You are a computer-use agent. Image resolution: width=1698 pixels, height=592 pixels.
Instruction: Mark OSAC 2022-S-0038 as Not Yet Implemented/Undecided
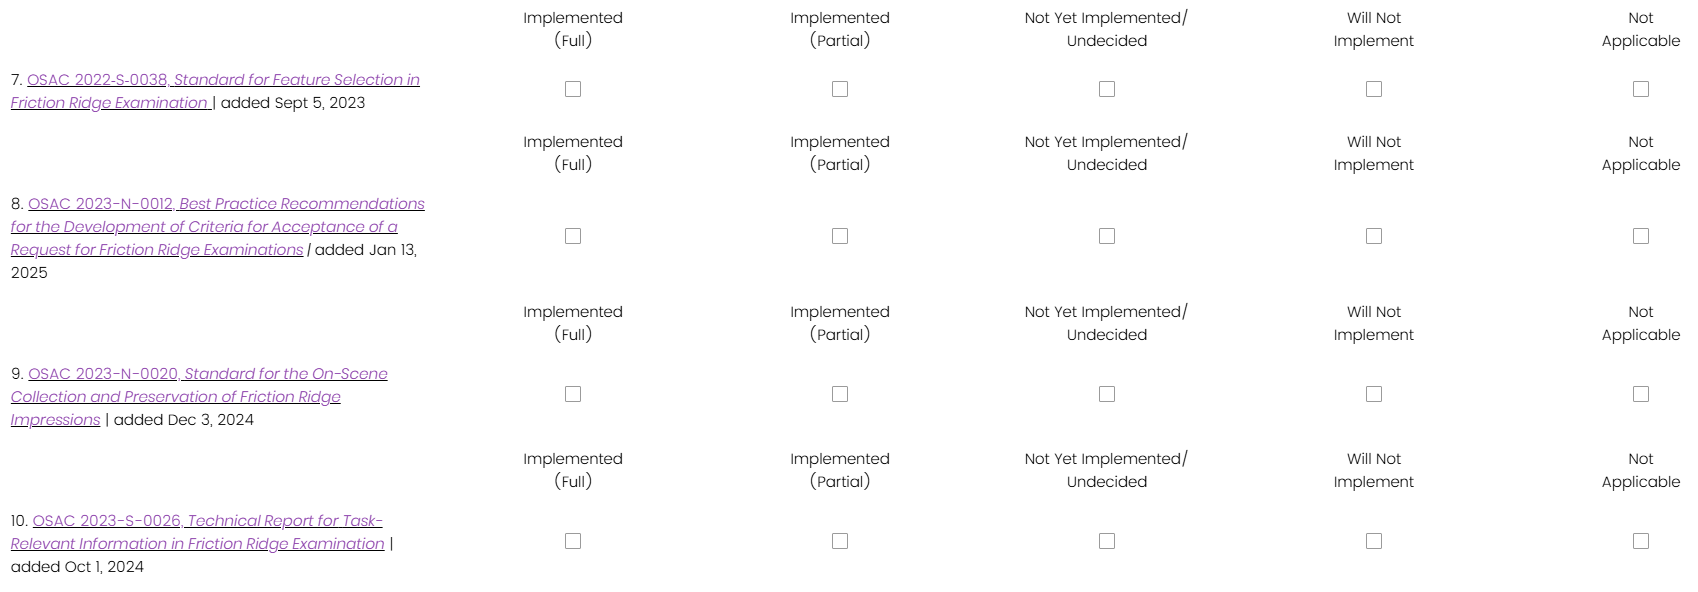pos(1107,89)
